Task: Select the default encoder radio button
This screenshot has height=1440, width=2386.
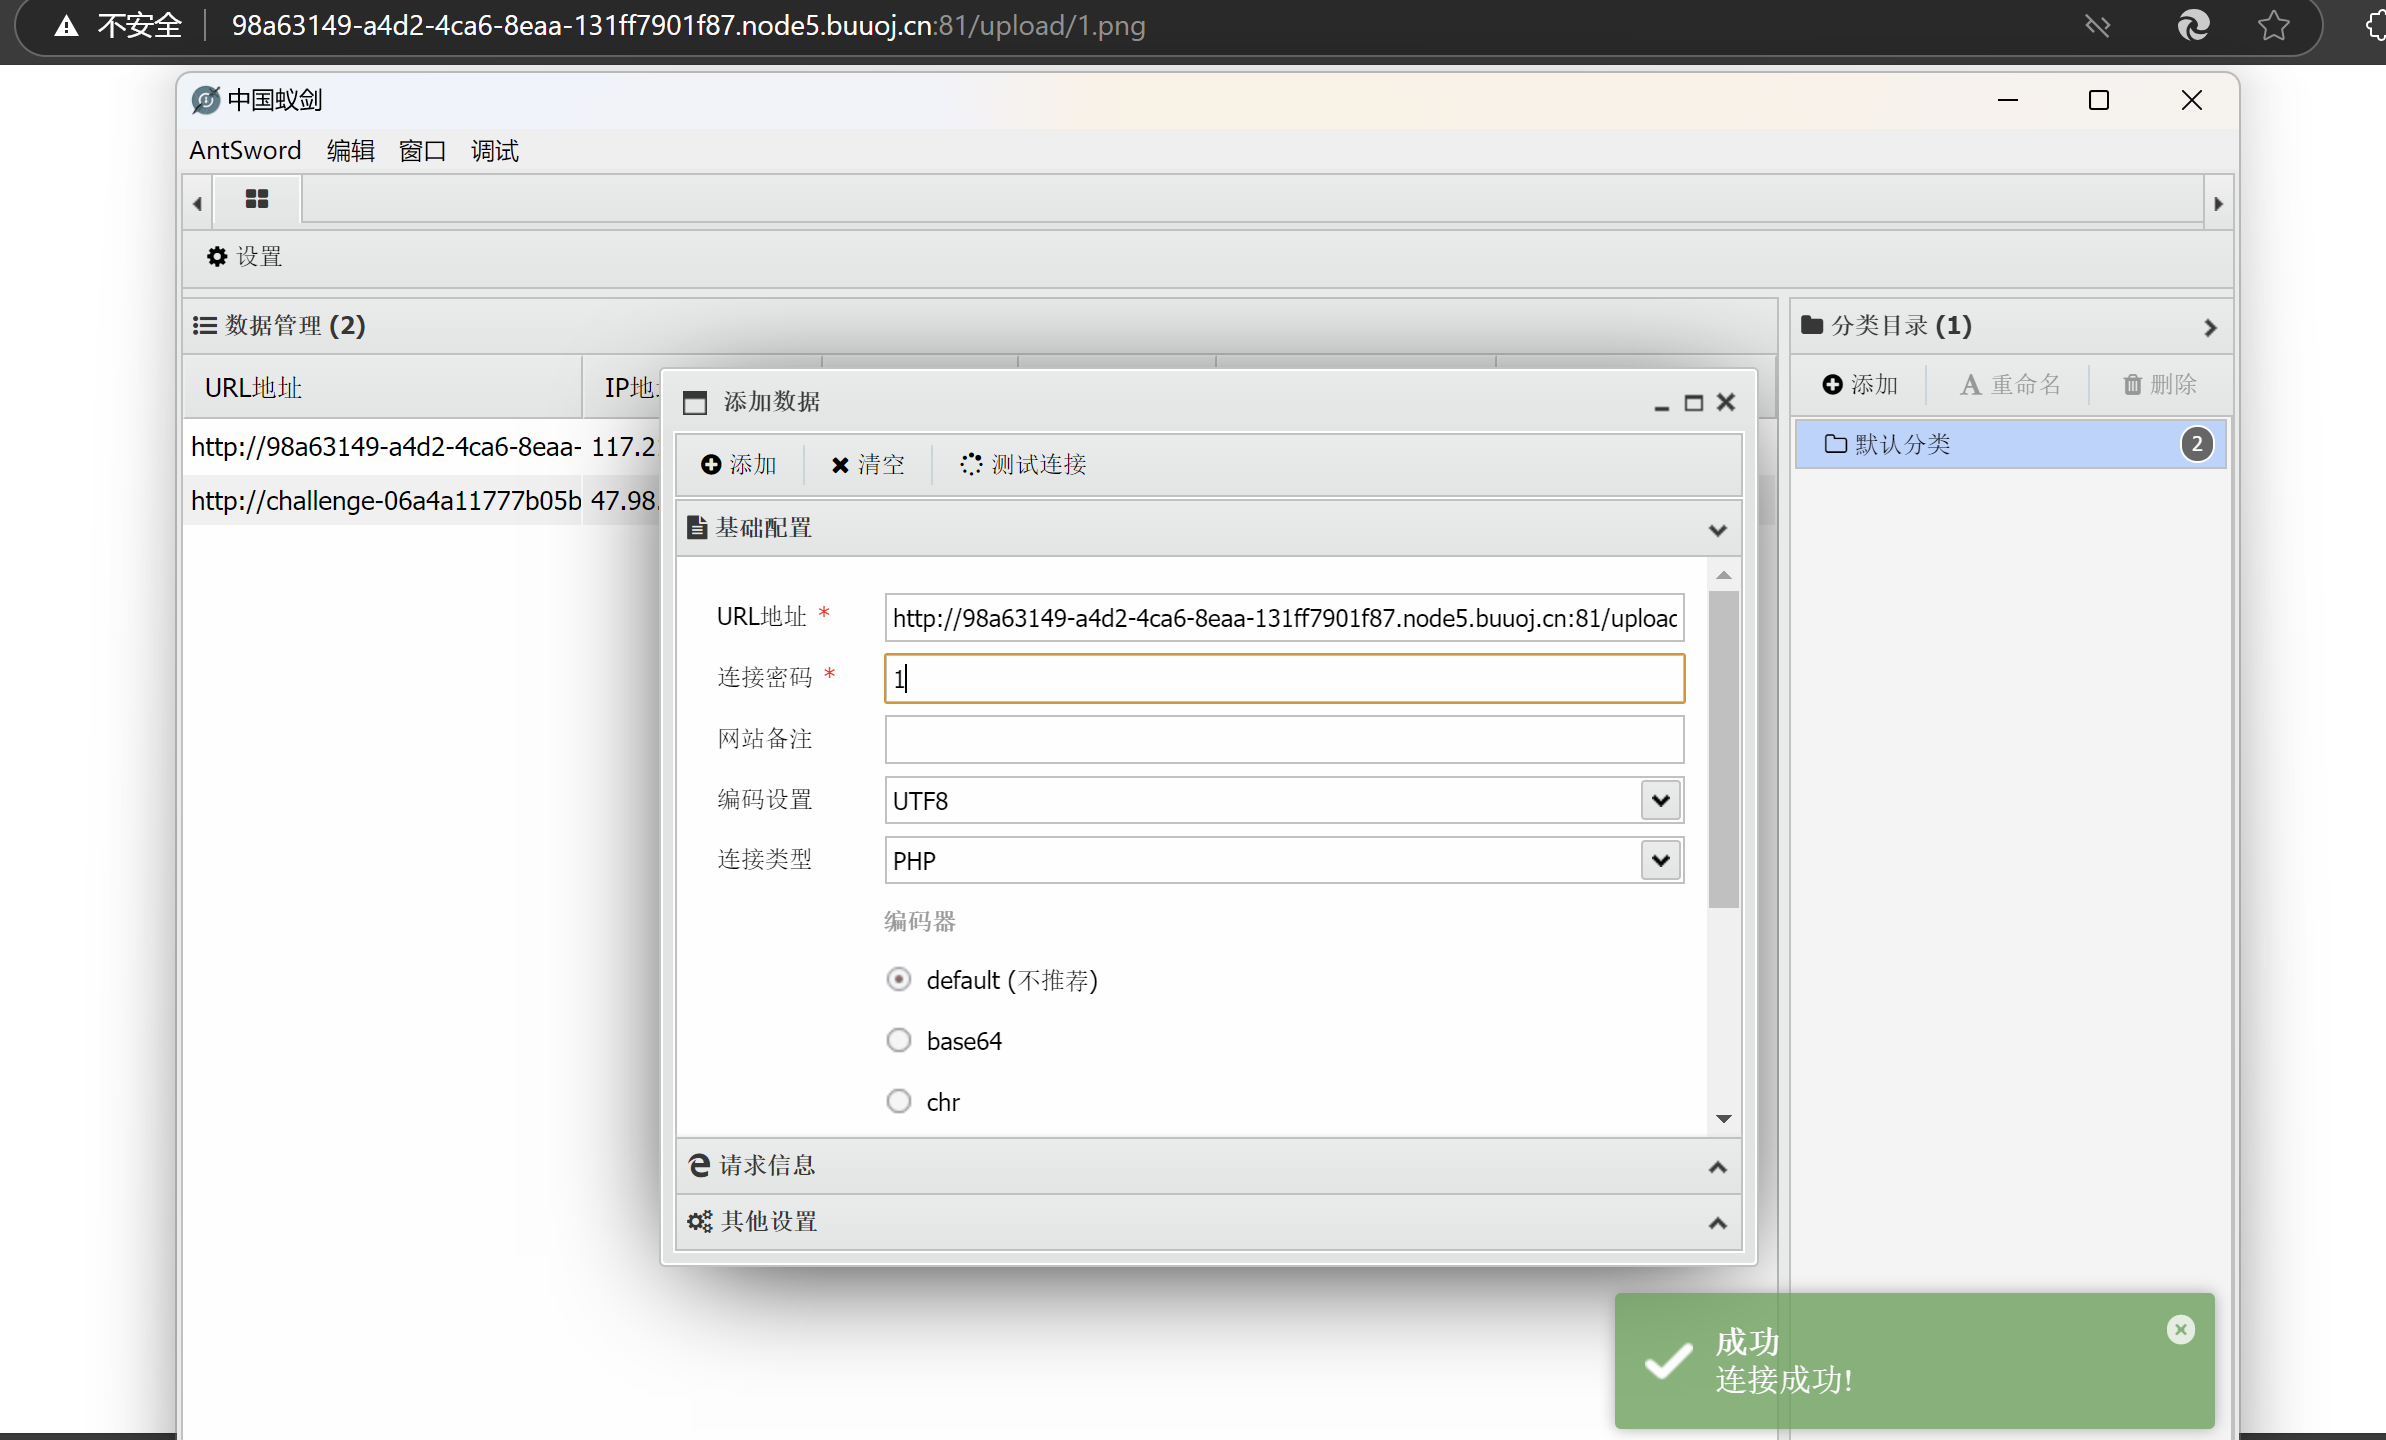Action: 899,980
